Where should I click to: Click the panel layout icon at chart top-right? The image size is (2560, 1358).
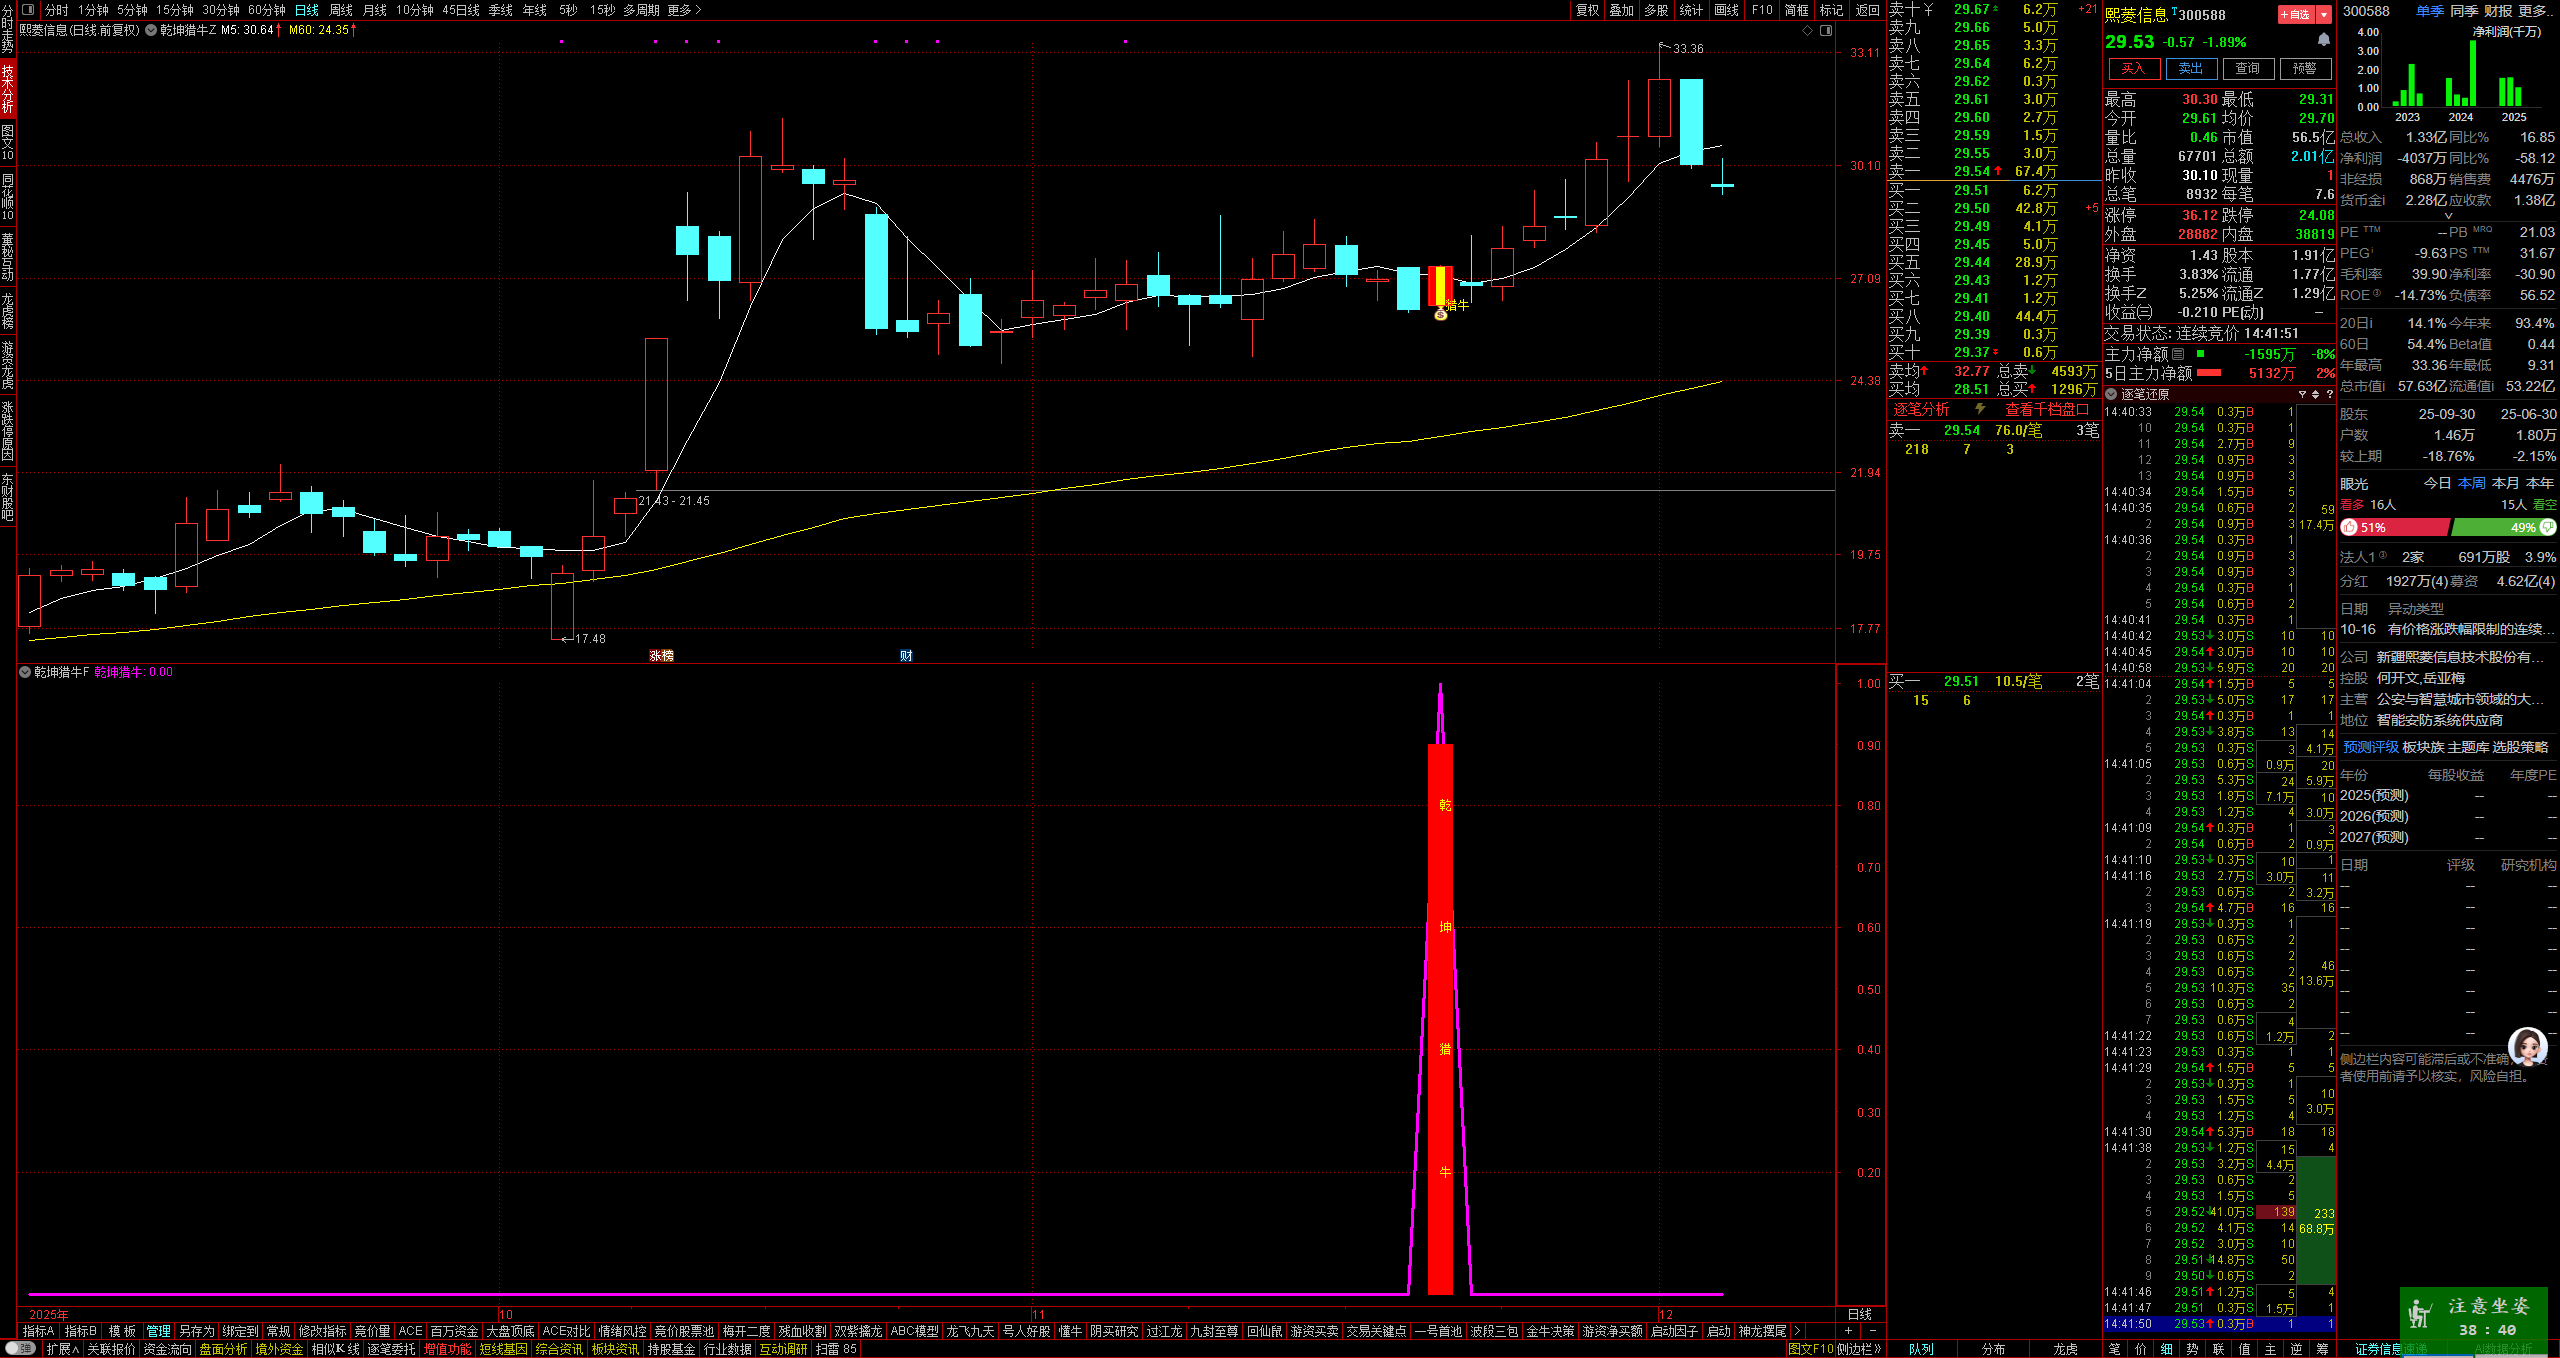point(1826,30)
